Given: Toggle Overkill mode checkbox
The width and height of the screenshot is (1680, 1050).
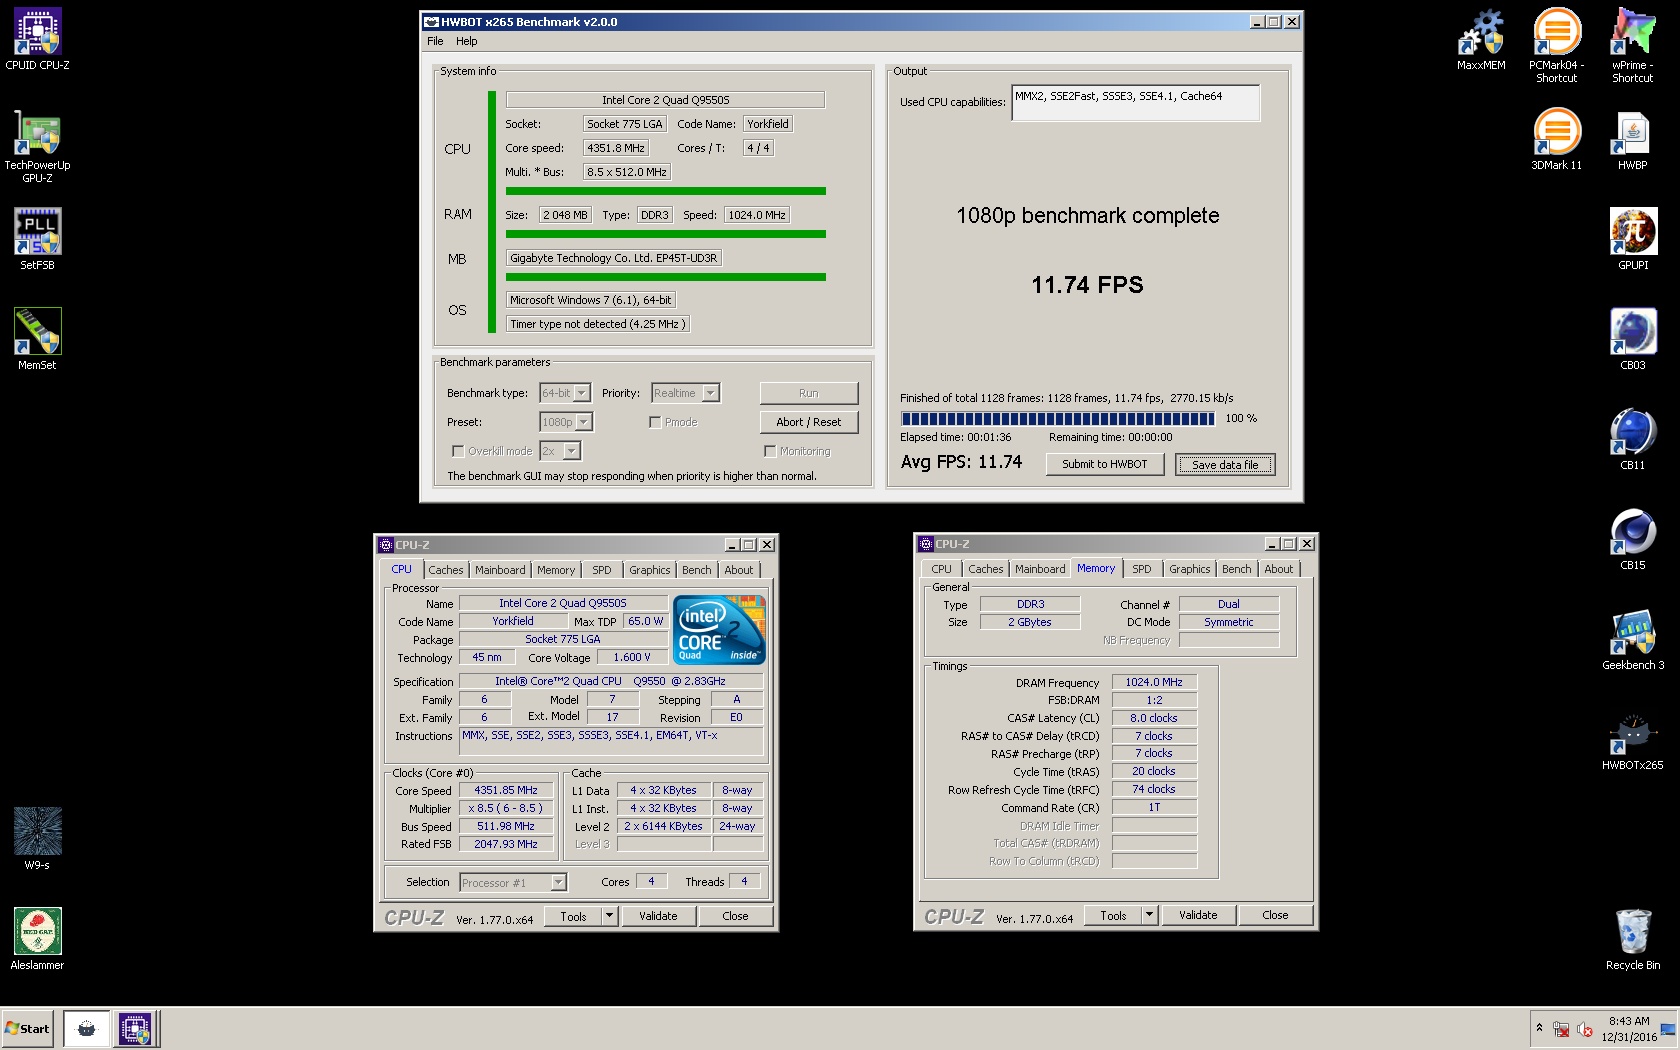Looking at the screenshot, I should [458, 451].
